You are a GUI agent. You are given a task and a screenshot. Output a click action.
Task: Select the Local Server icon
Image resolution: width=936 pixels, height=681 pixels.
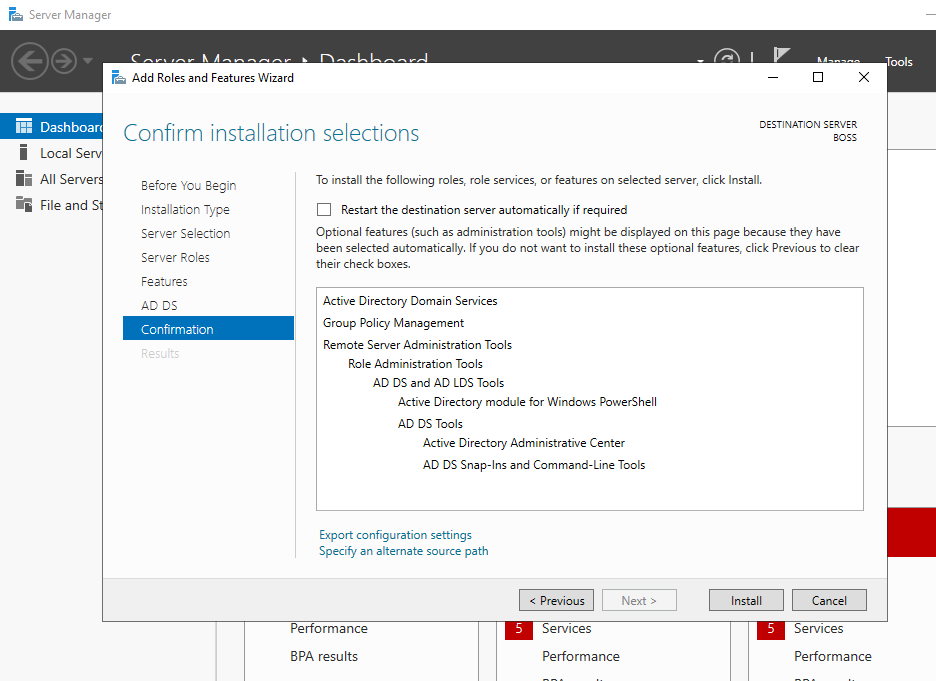(24, 153)
